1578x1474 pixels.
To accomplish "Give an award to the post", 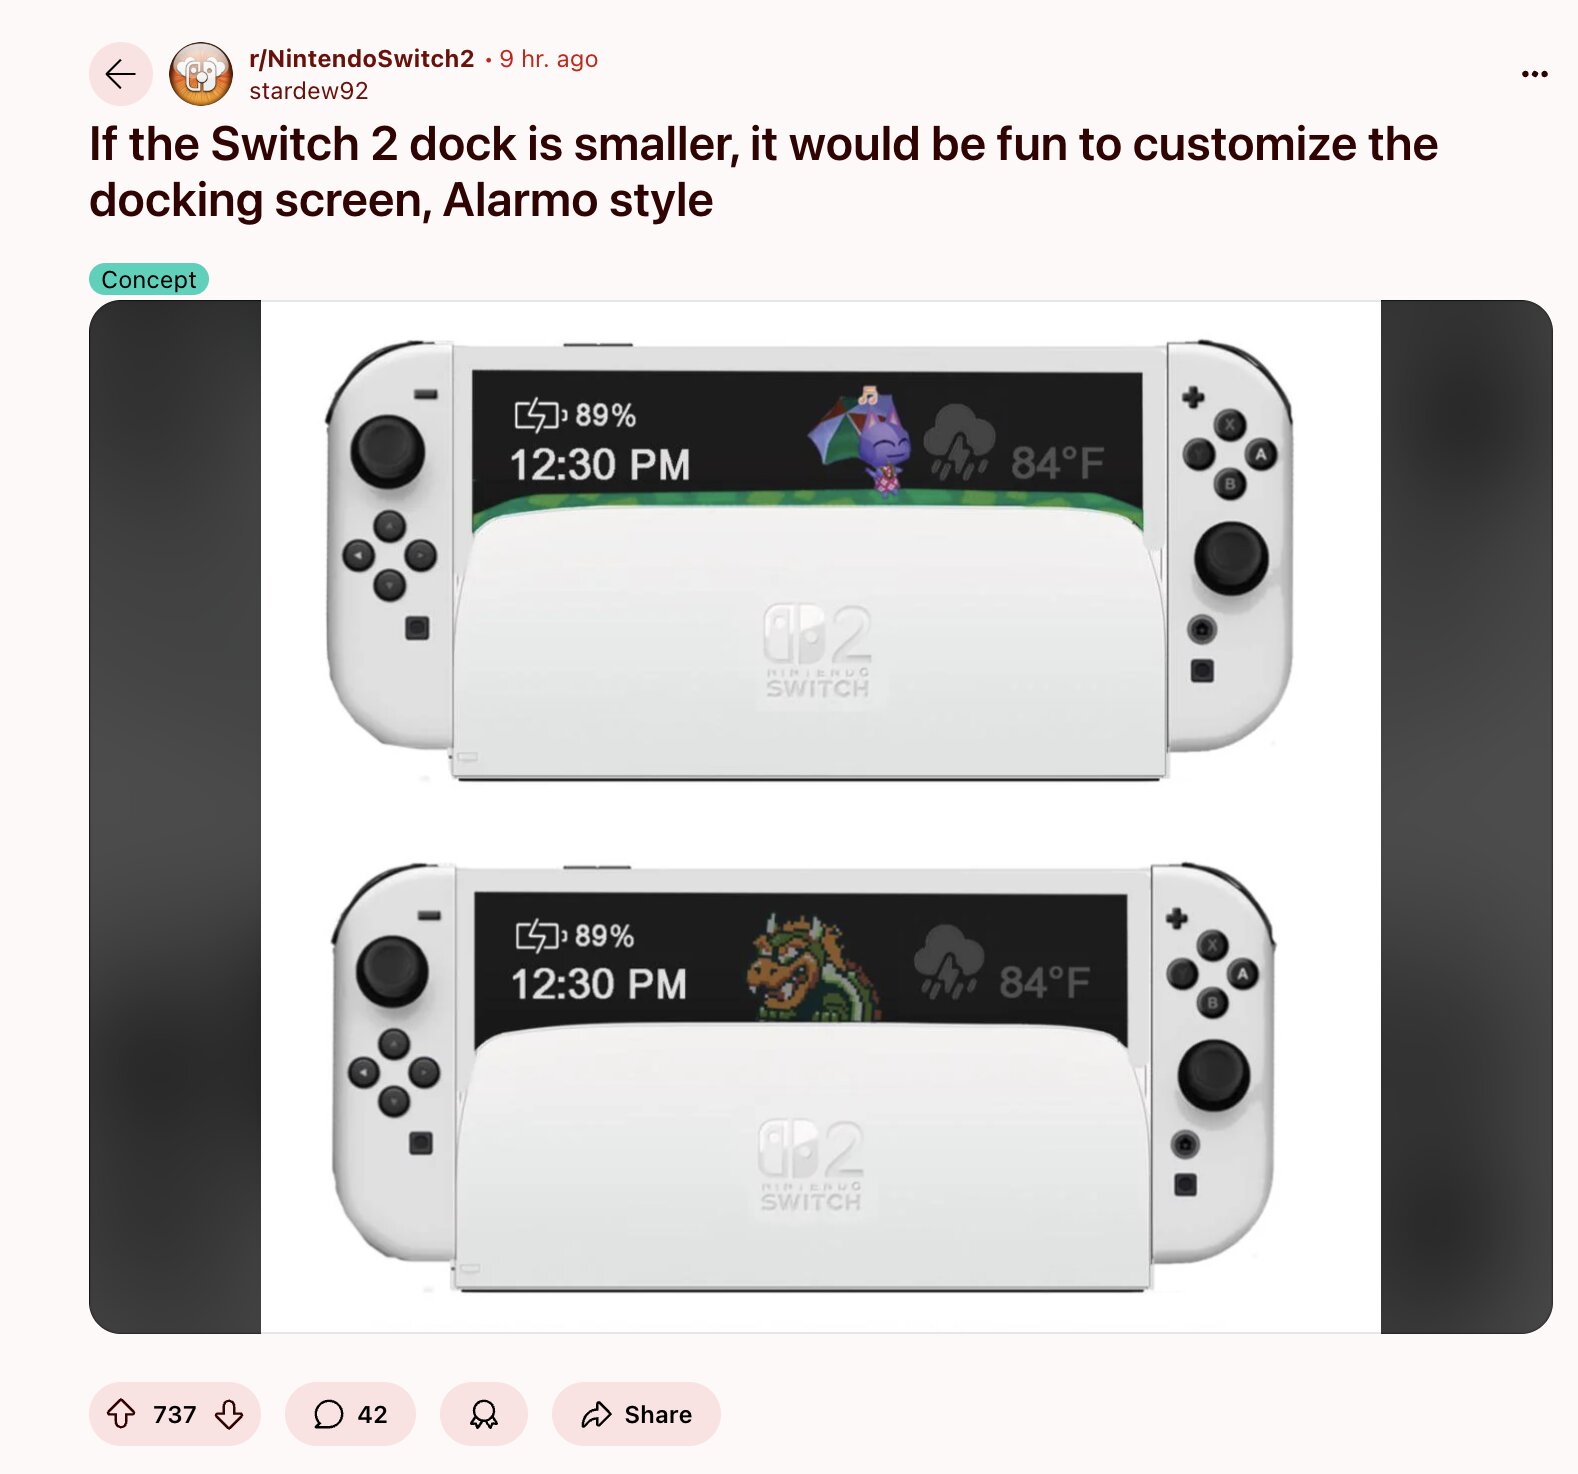I will [x=484, y=1414].
